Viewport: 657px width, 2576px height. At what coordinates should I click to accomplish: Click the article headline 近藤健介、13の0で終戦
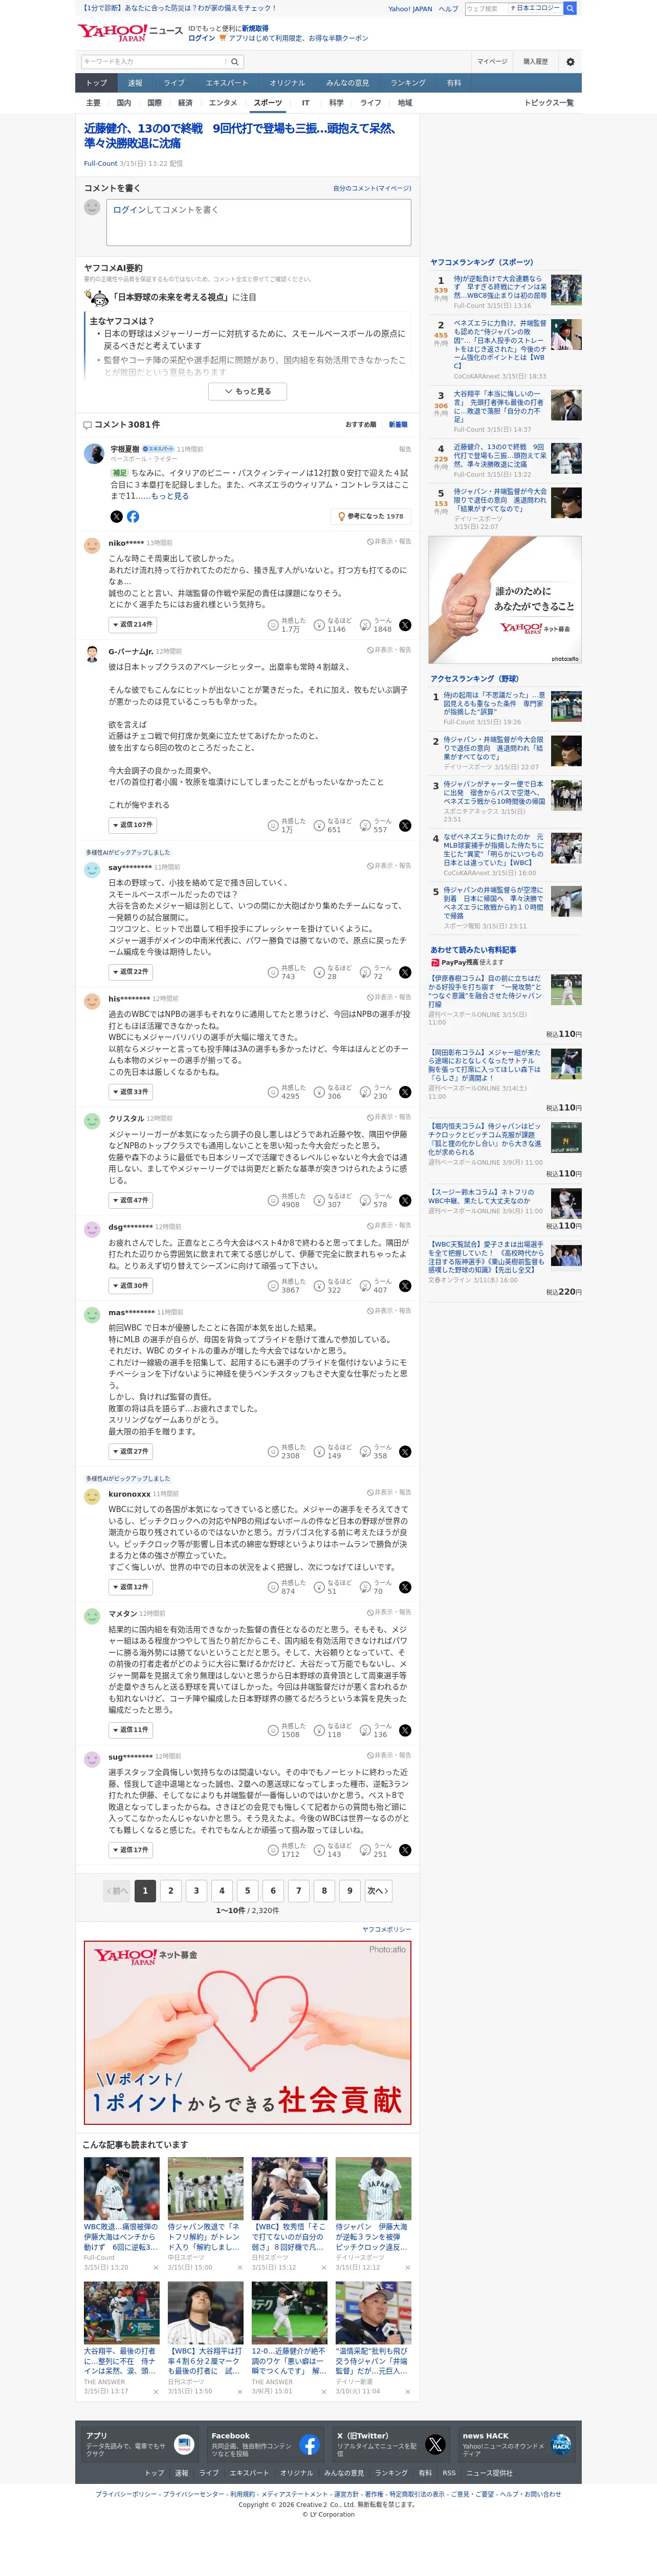tap(240, 136)
